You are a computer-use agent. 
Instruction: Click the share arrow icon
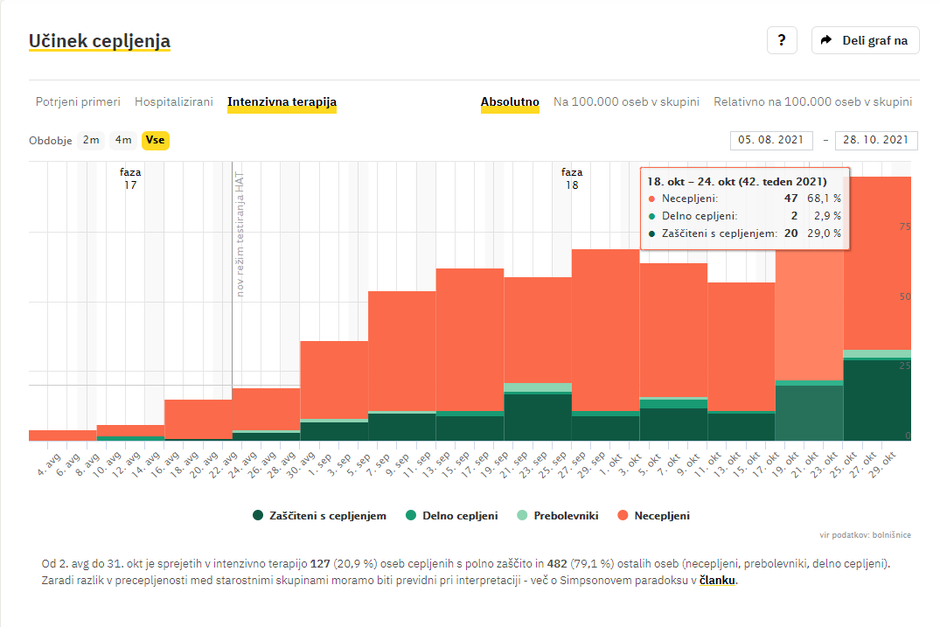826,41
